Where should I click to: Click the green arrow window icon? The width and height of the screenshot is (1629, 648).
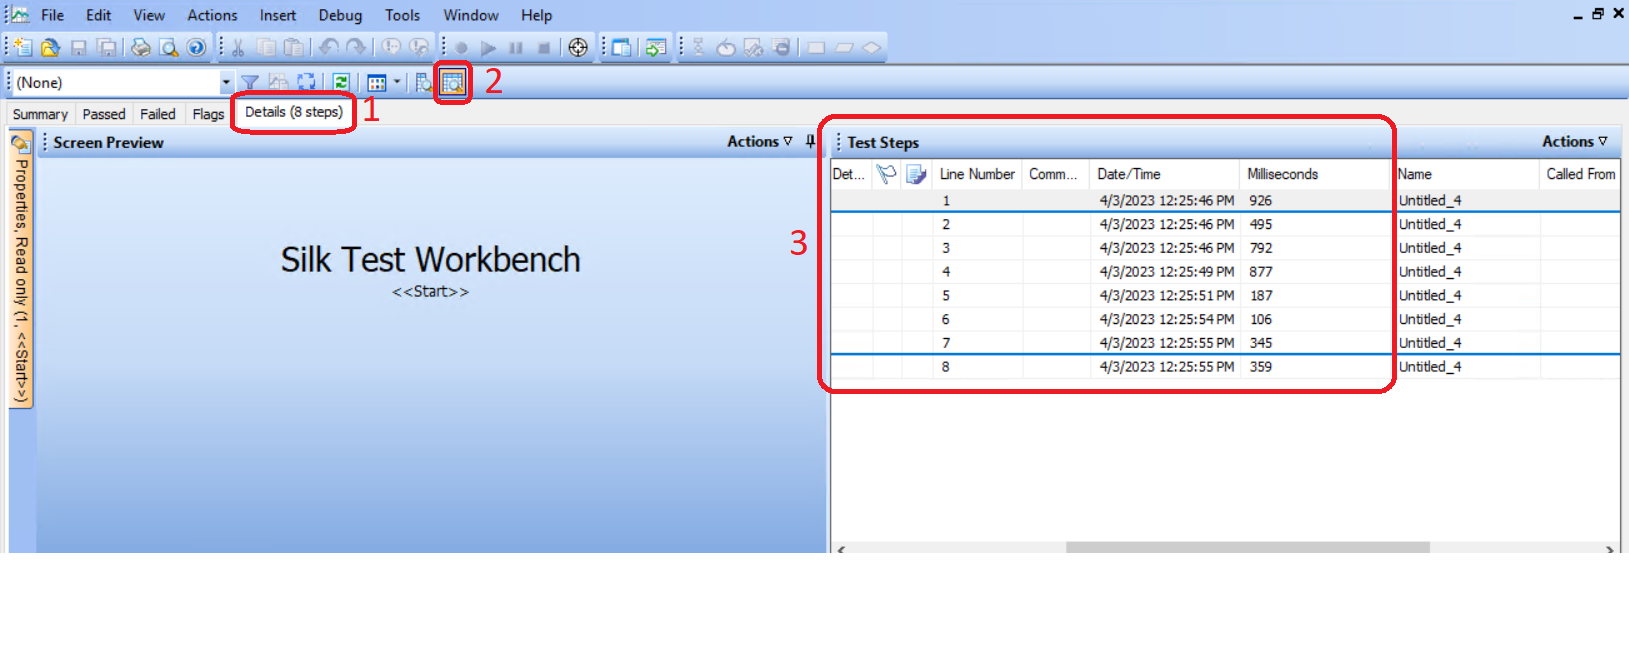(x=656, y=47)
